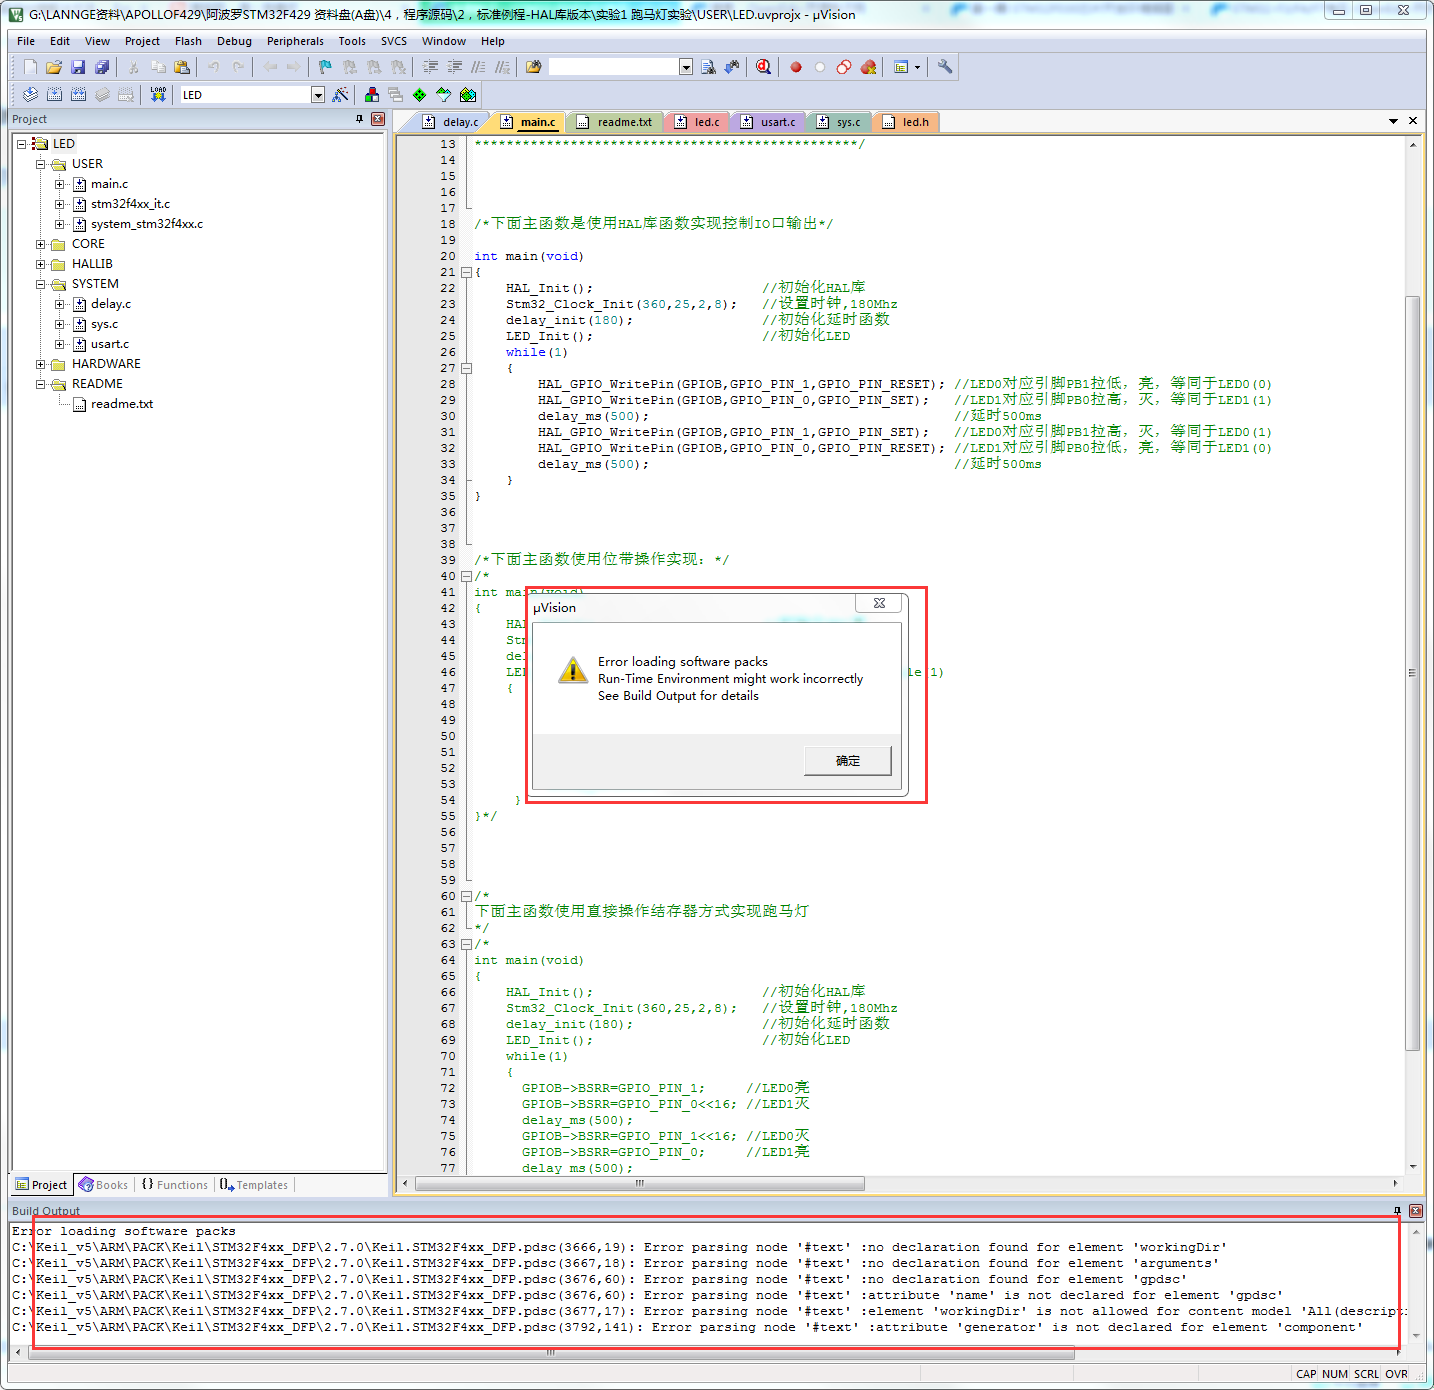
Task: Click the Build target icon
Action: [54, 95]
